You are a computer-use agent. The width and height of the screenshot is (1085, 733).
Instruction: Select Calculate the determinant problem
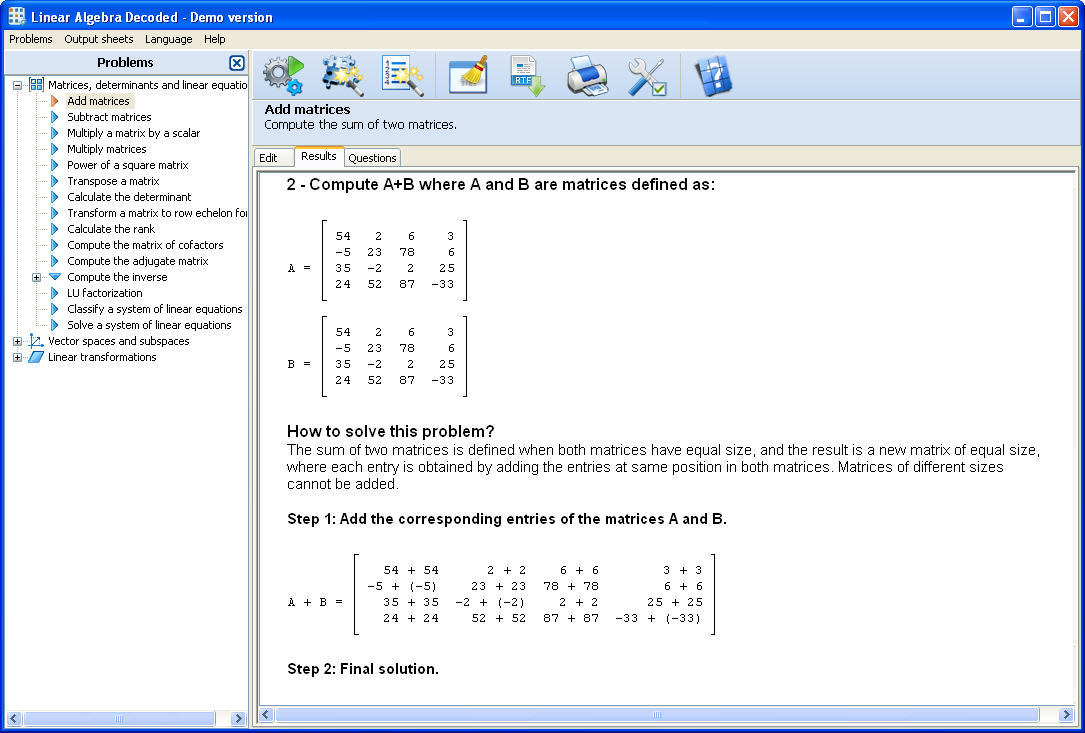click(129, 197)
